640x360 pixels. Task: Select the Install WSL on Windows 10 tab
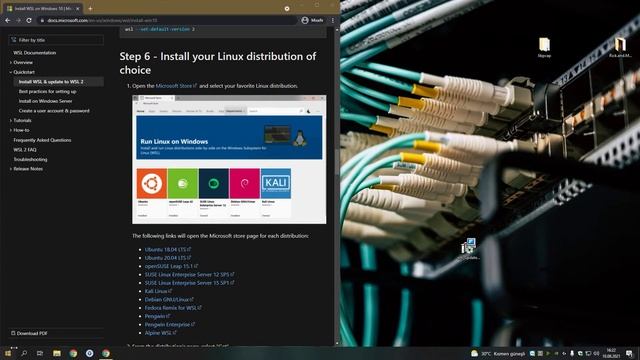[x=42, y=8]
